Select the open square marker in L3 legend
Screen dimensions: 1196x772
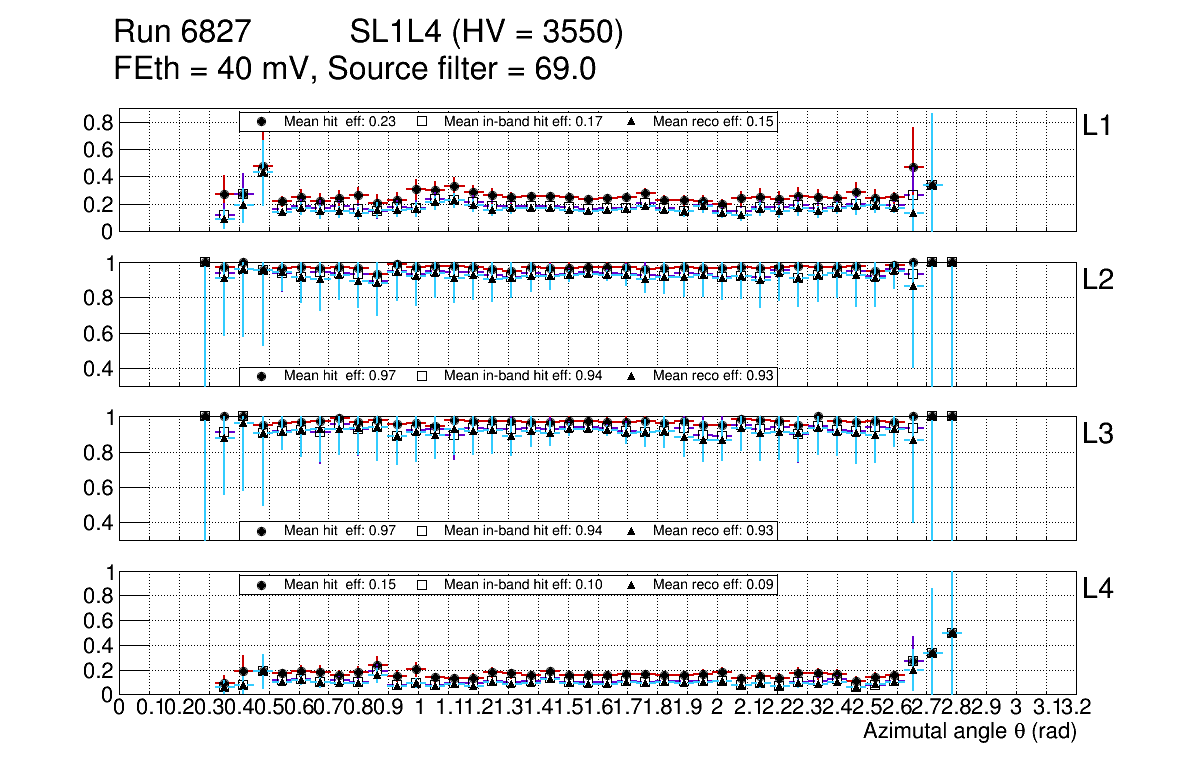tap(421, 530)
